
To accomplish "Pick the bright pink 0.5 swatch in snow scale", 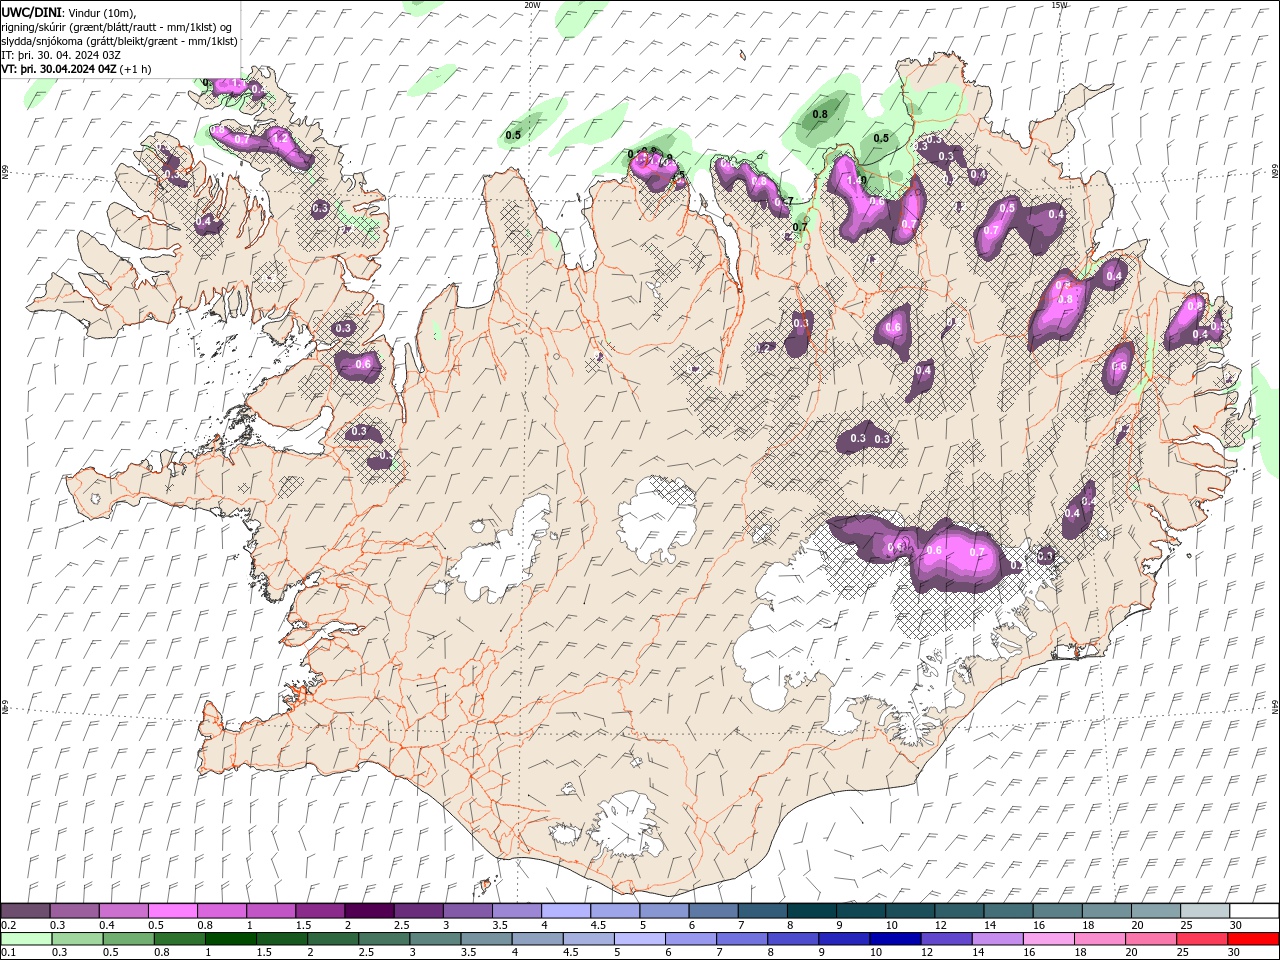I will point(172,911).
